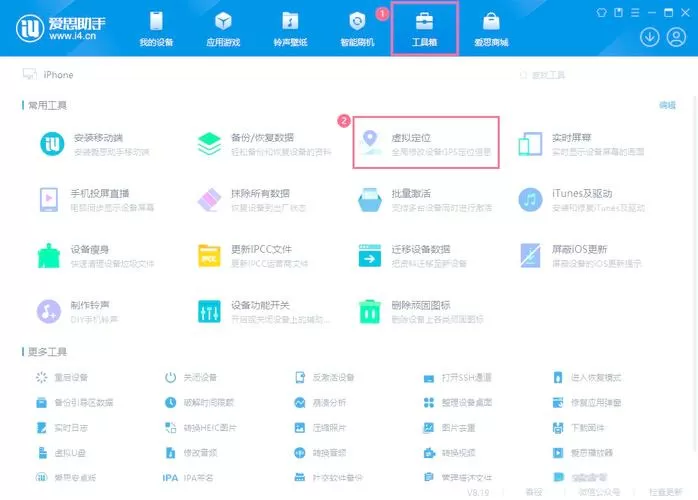Viewport: 698px width, 500px height.
Task: Open 修复应用弹窗 tool
Action: click(587, 402)
